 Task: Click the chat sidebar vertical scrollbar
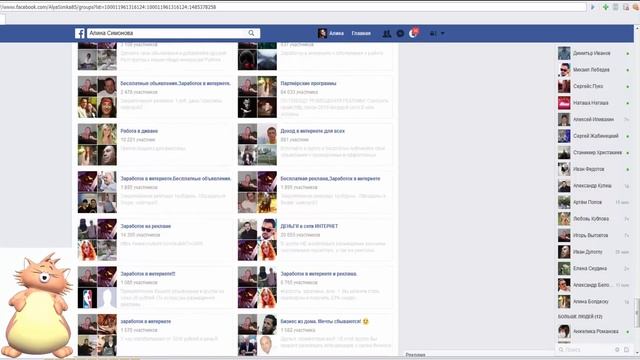[636, 313]
